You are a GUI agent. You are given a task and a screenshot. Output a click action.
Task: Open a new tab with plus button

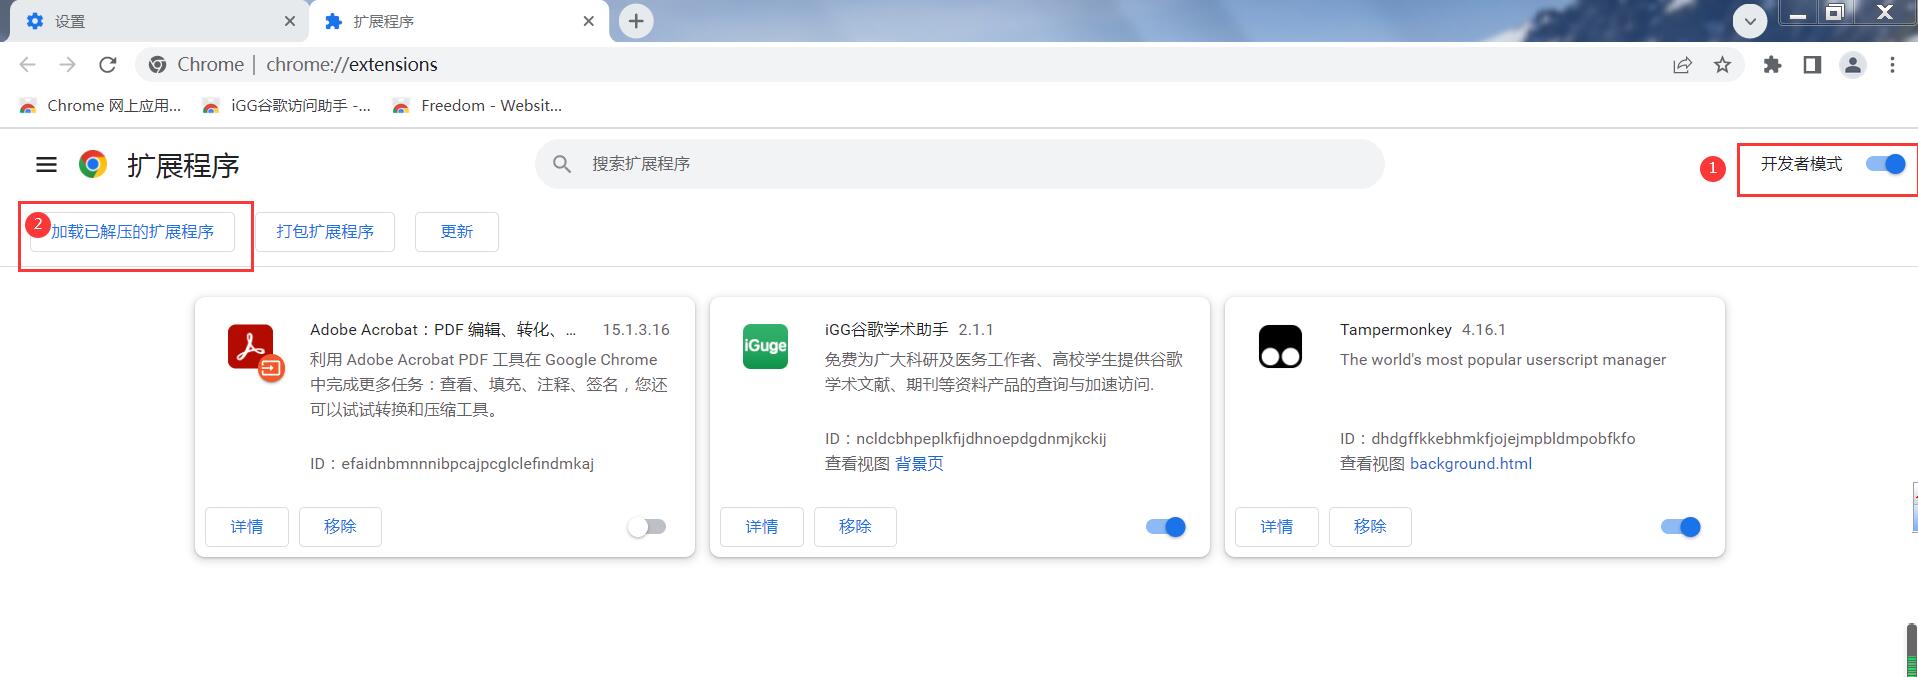(636, 21)
